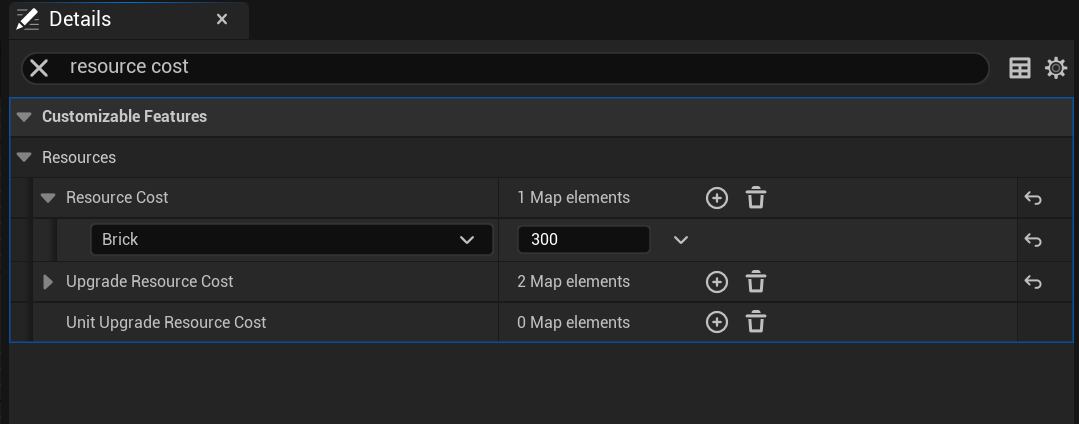This screenshot has height=424, width=1079.
Task: Add element to Upgrade Resource Cost
Action: click(716, 282)
